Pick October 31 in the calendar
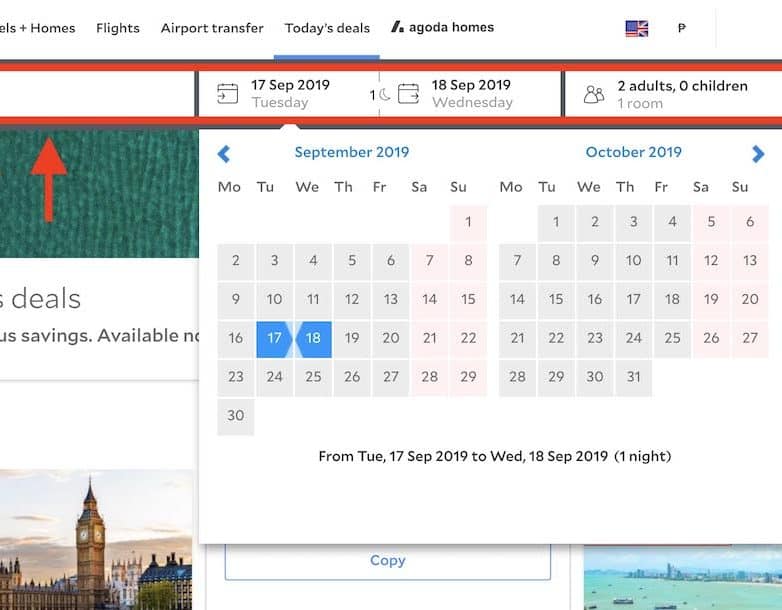The height and width of the screenshot is (610, 782). (633, 377)
